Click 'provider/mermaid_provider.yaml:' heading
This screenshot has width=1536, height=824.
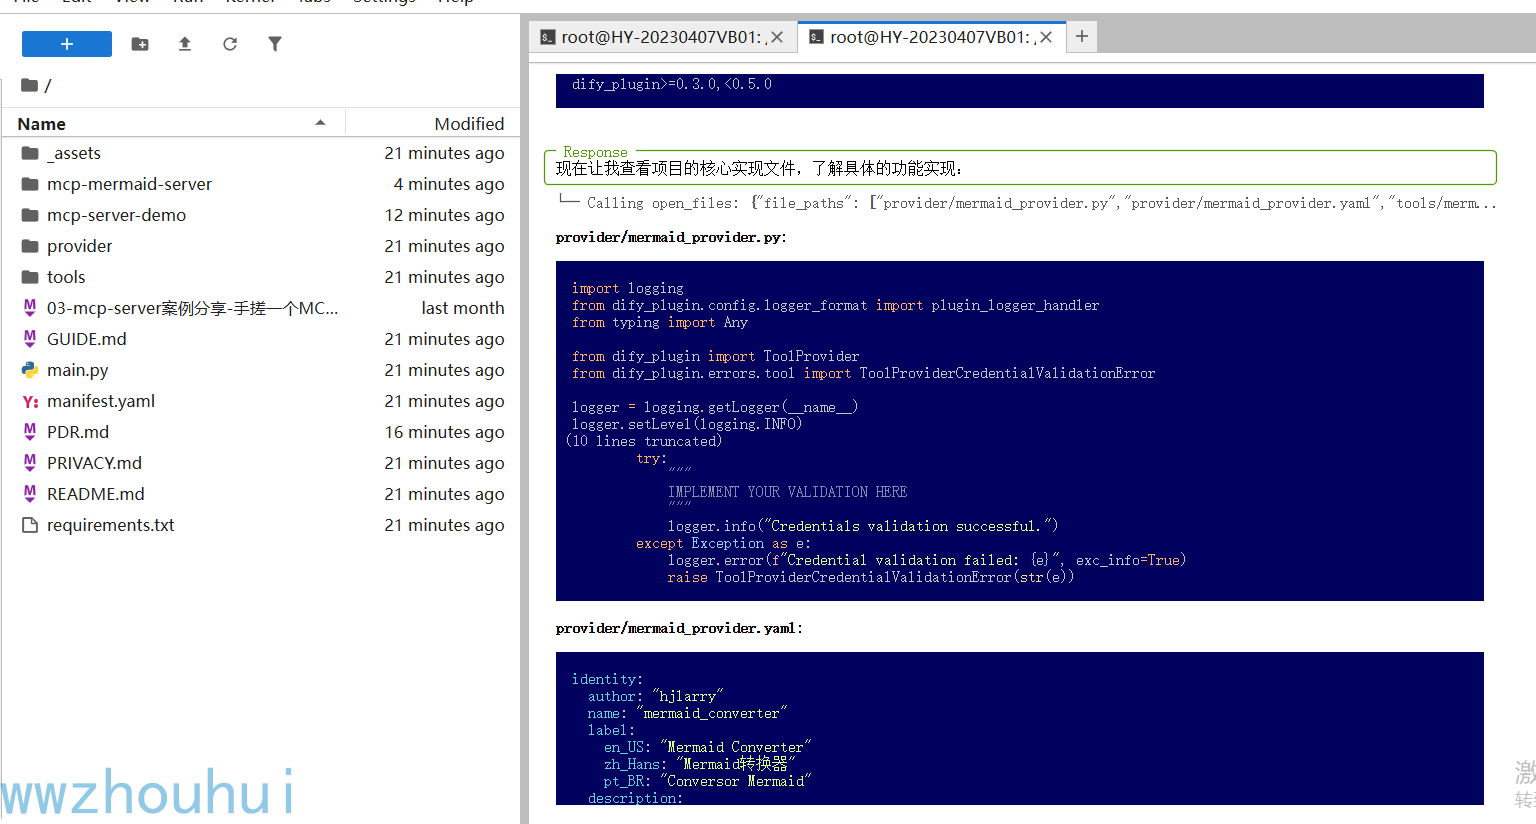(x=679, y=628)
